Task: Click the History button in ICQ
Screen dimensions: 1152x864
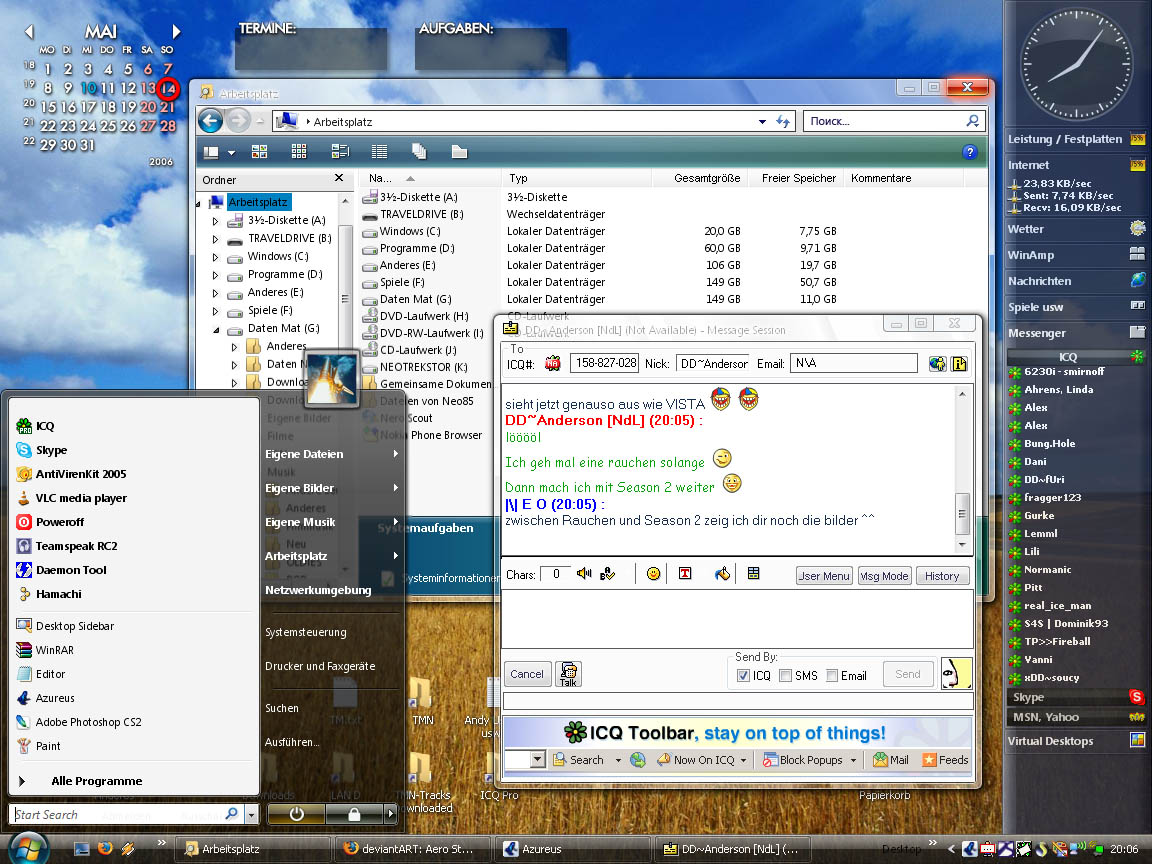Action: [x=941, y=576]
